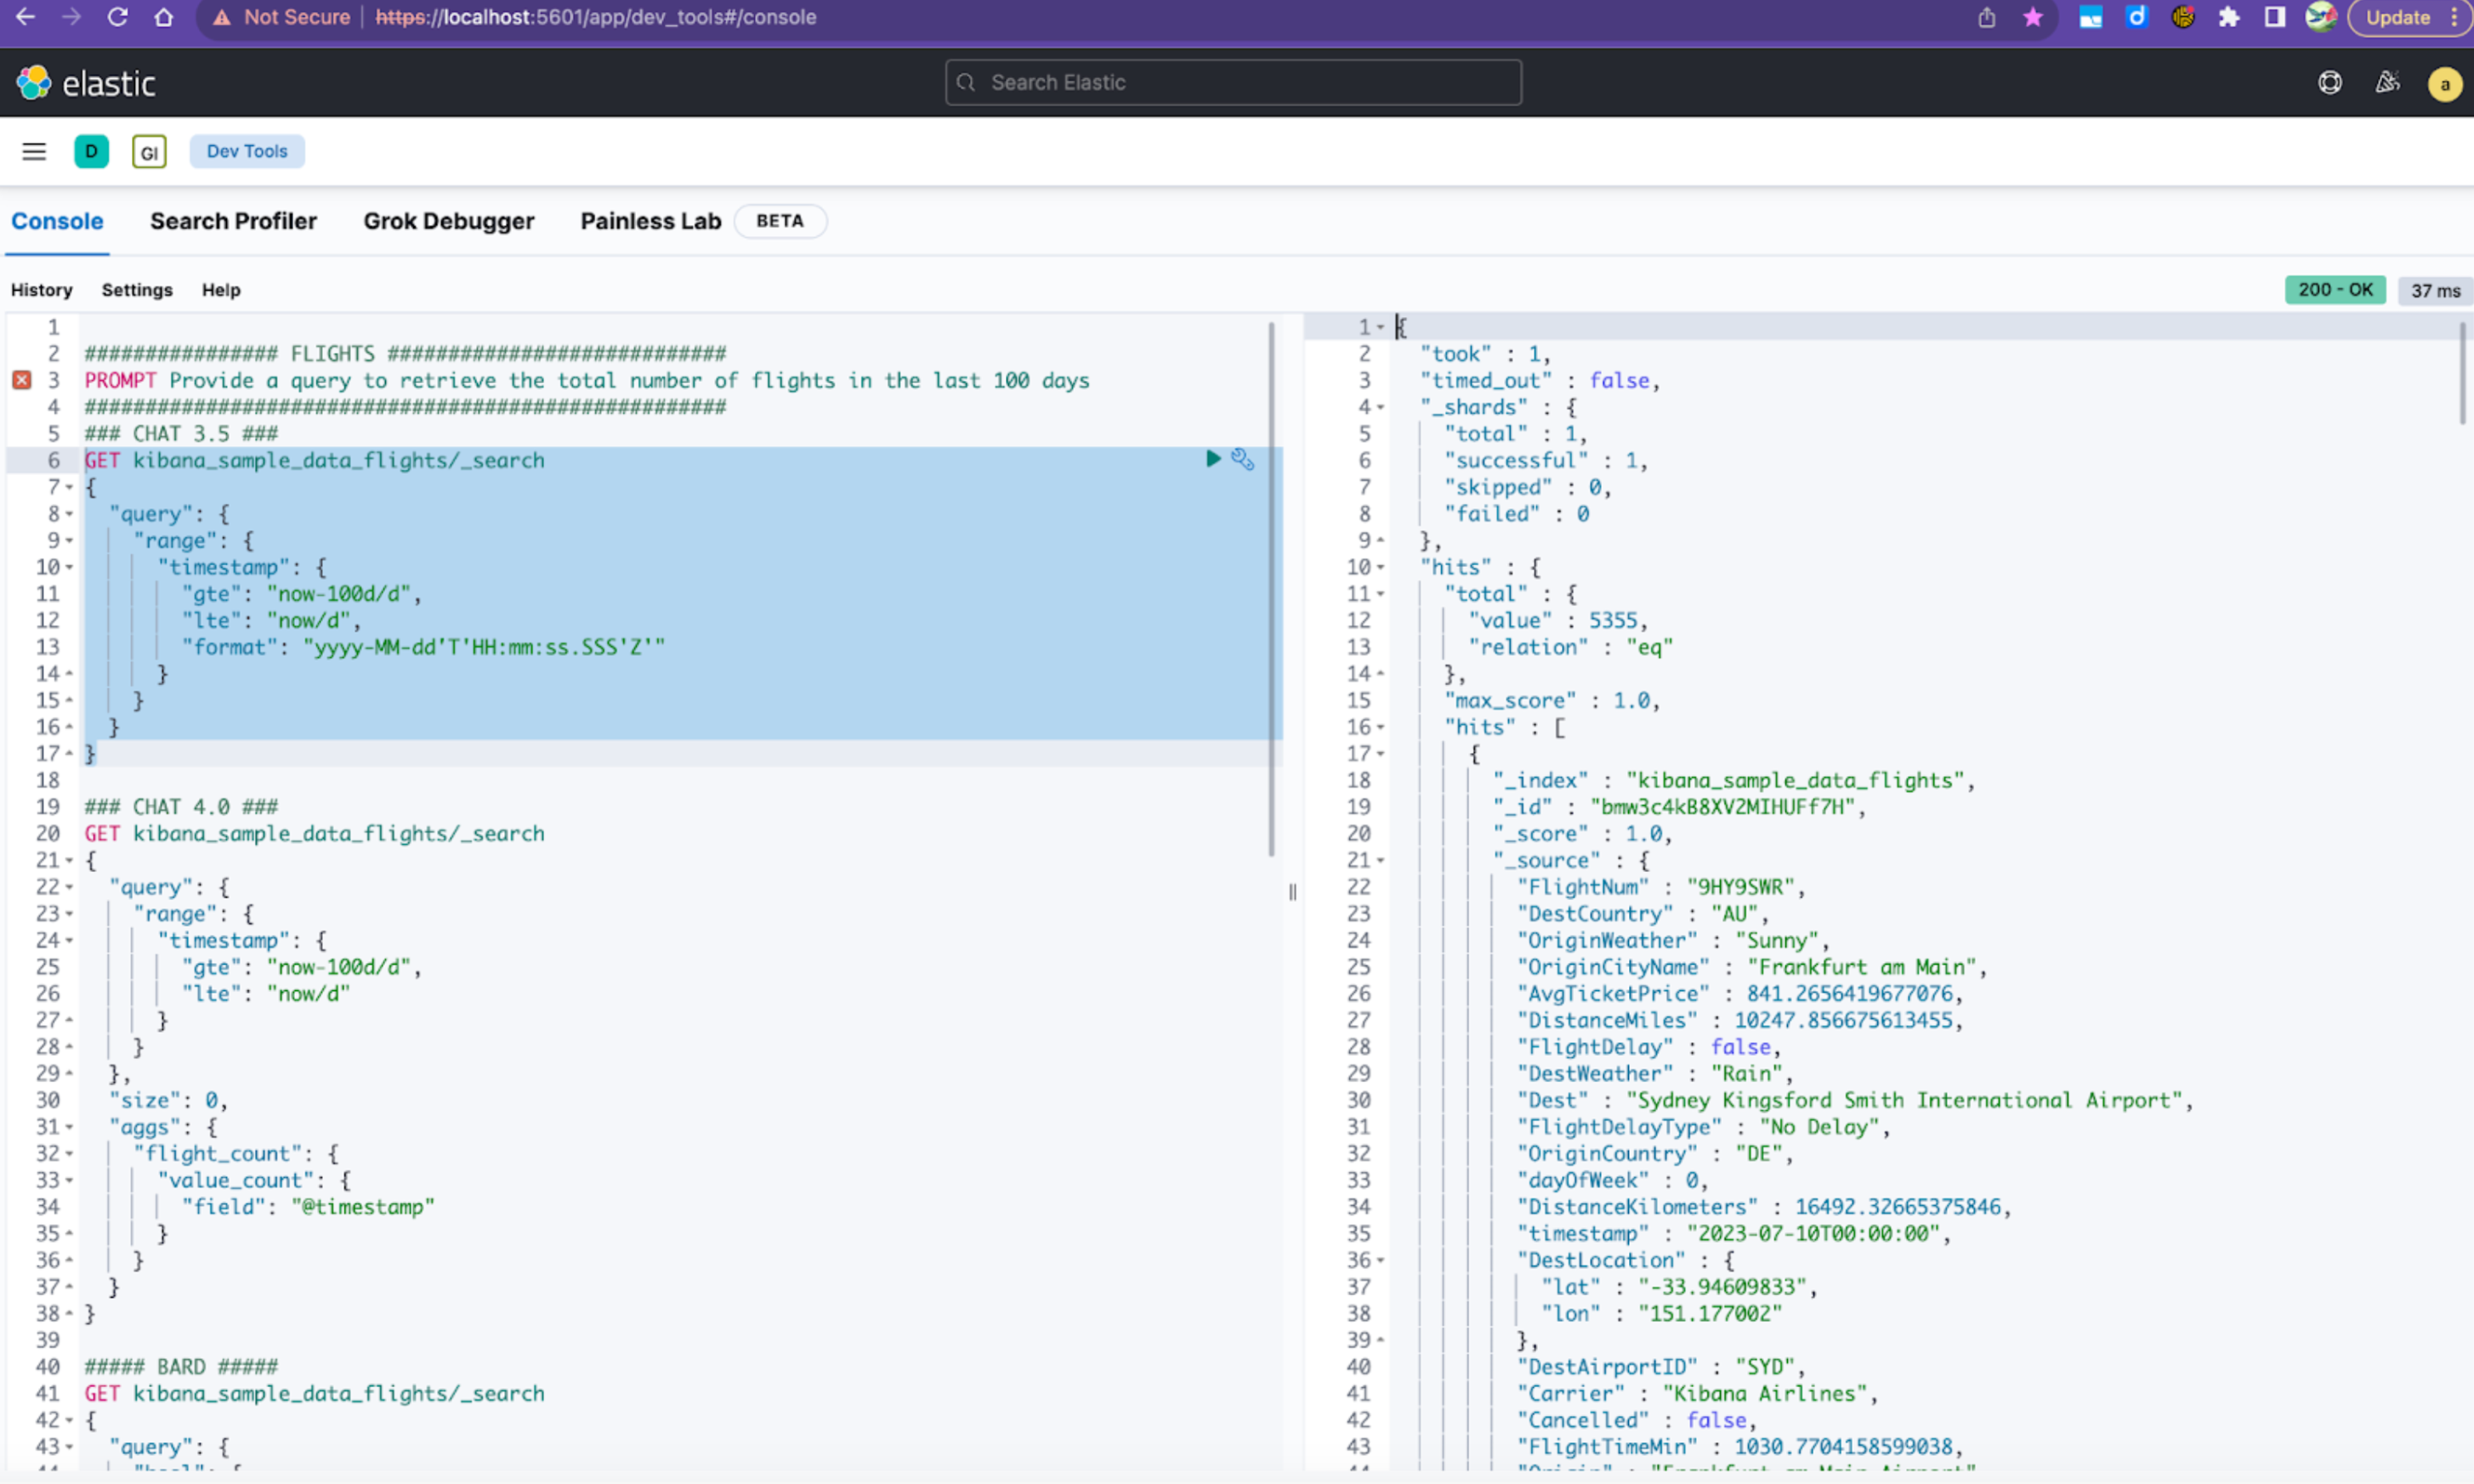2474x1484 pixels.
Task: Click the browser address bar URL
Action: [x=596, y=17]
